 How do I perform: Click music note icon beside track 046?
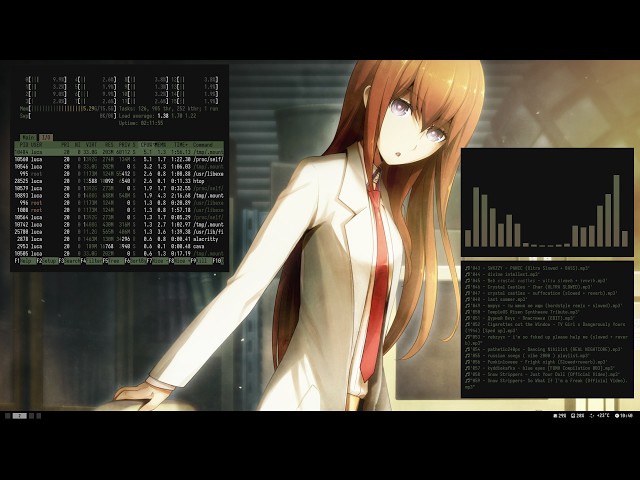tap(467, 287)
